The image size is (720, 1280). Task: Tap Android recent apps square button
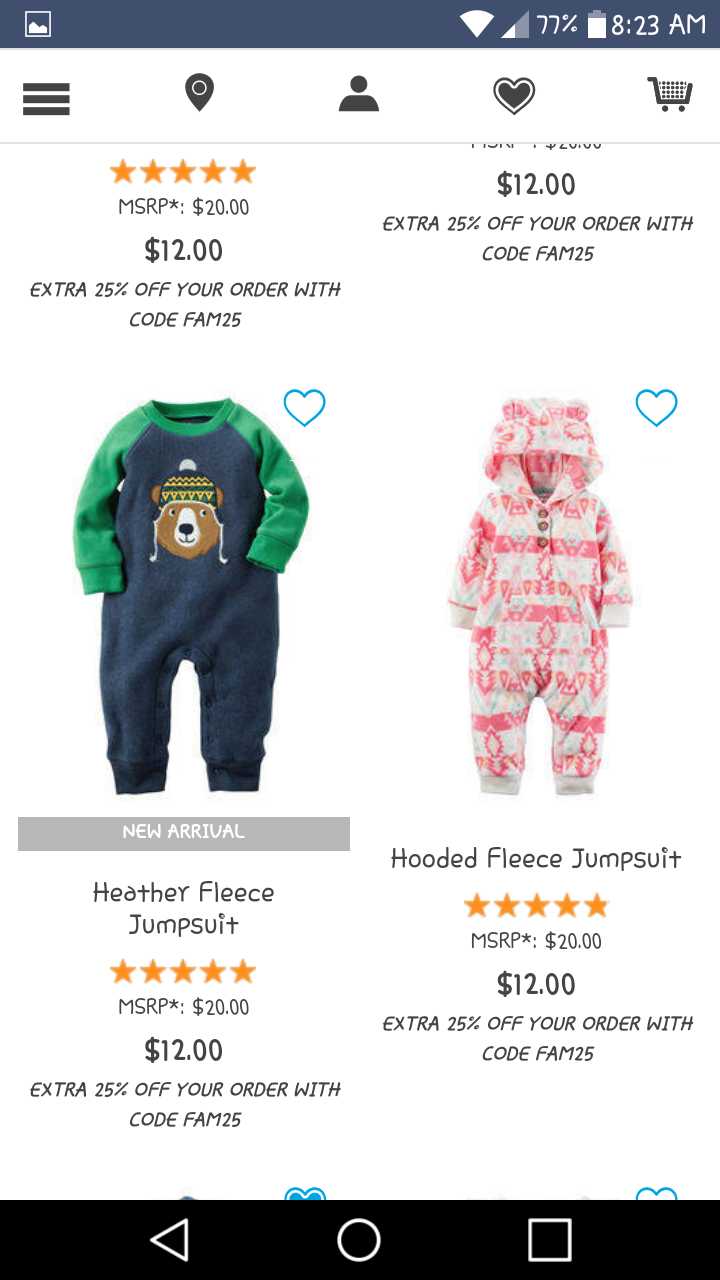(549, 1240)
